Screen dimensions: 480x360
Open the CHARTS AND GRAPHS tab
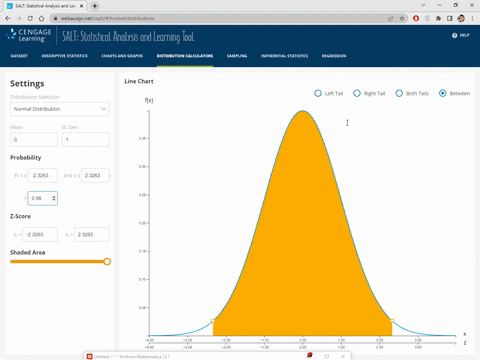pyautogui.click(x=122, y=56)
